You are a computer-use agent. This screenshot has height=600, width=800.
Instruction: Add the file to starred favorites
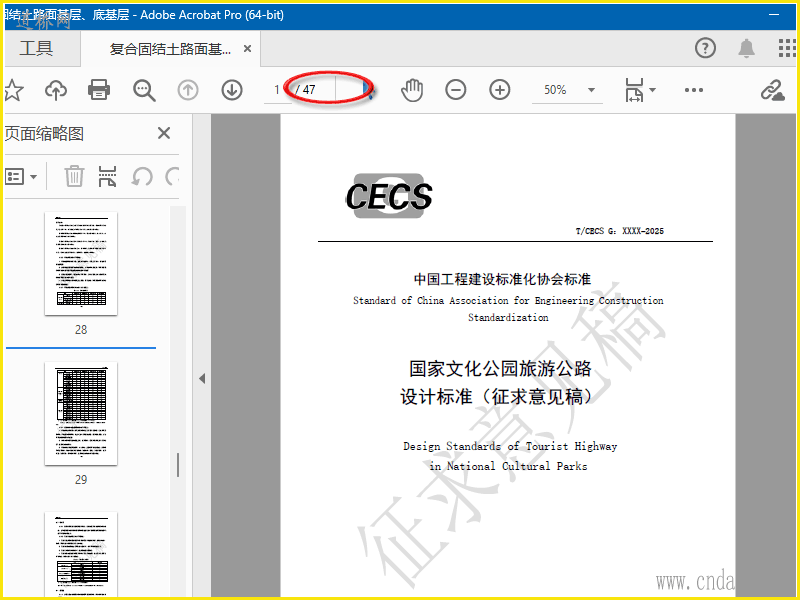click(13, 90)
